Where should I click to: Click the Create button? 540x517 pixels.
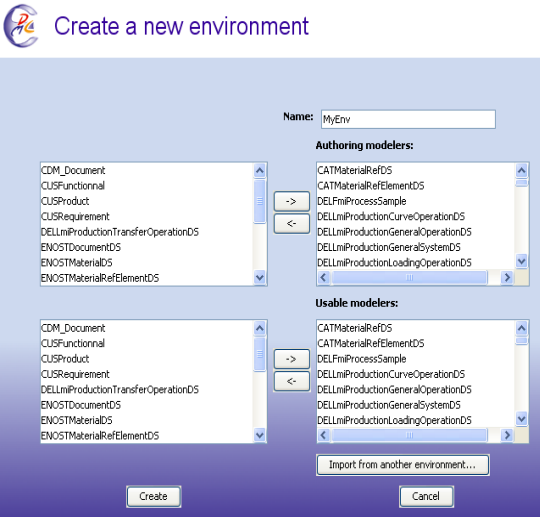pos(154,496)
